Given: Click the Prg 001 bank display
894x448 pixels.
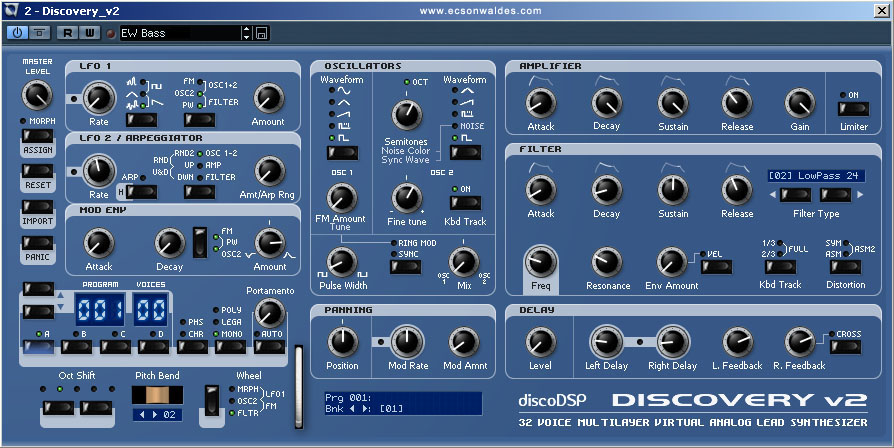Looking at the screenshot, I should pos(403,403).
